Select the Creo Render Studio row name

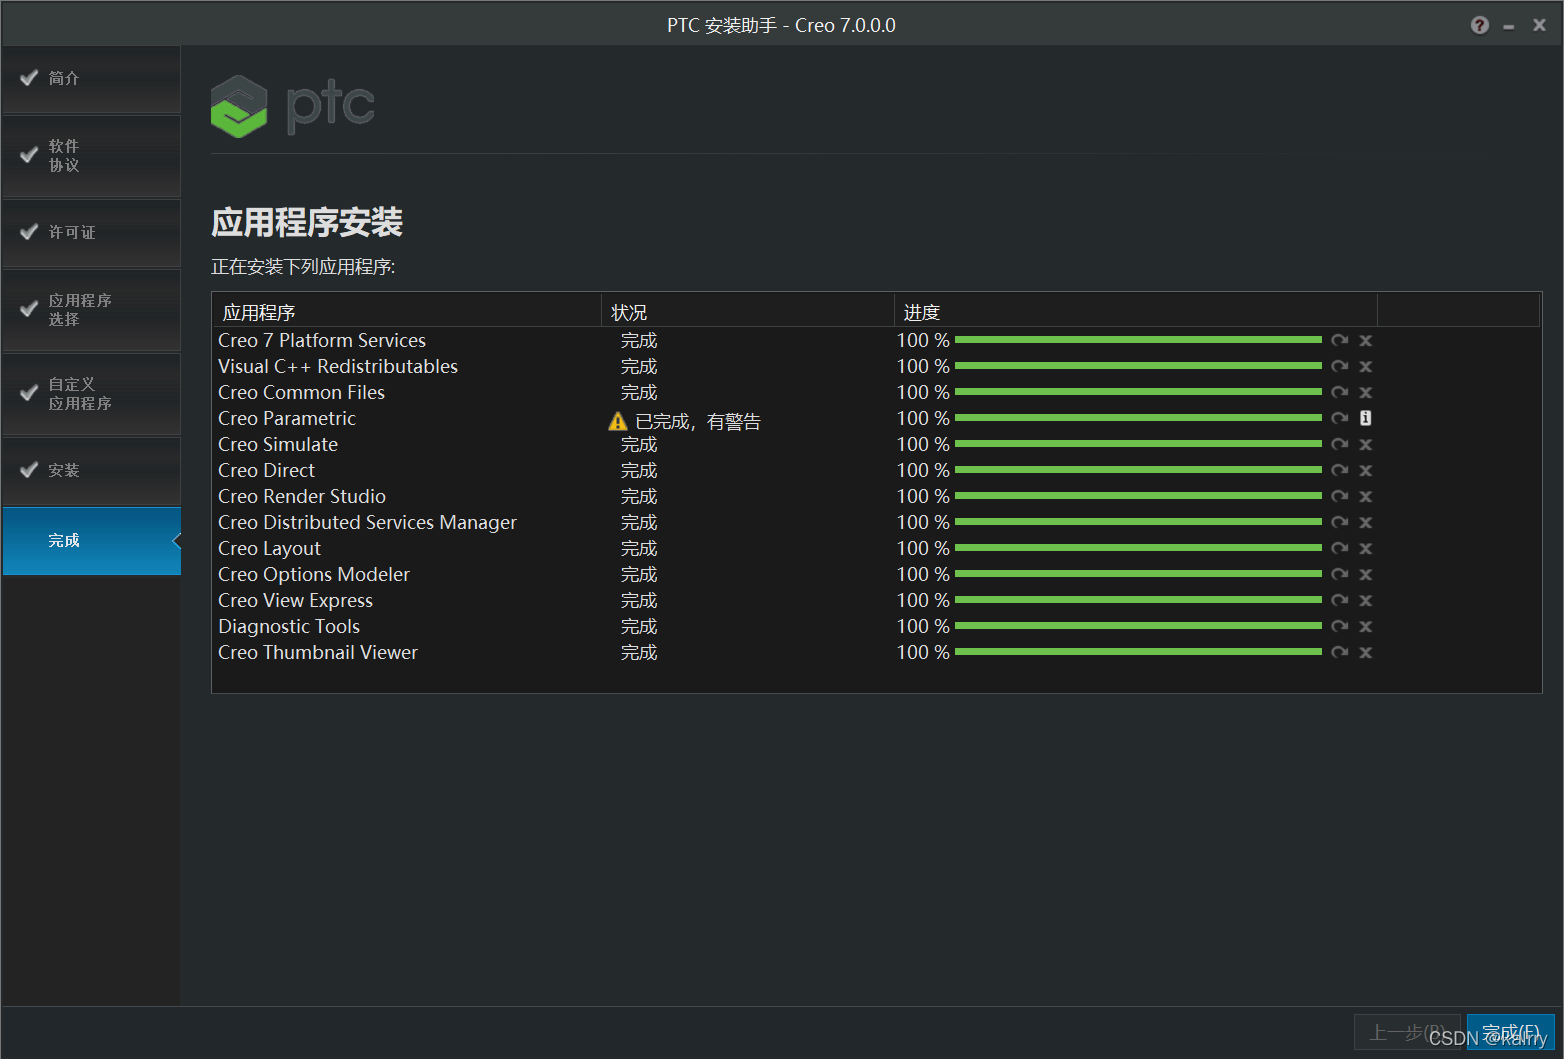302,497
